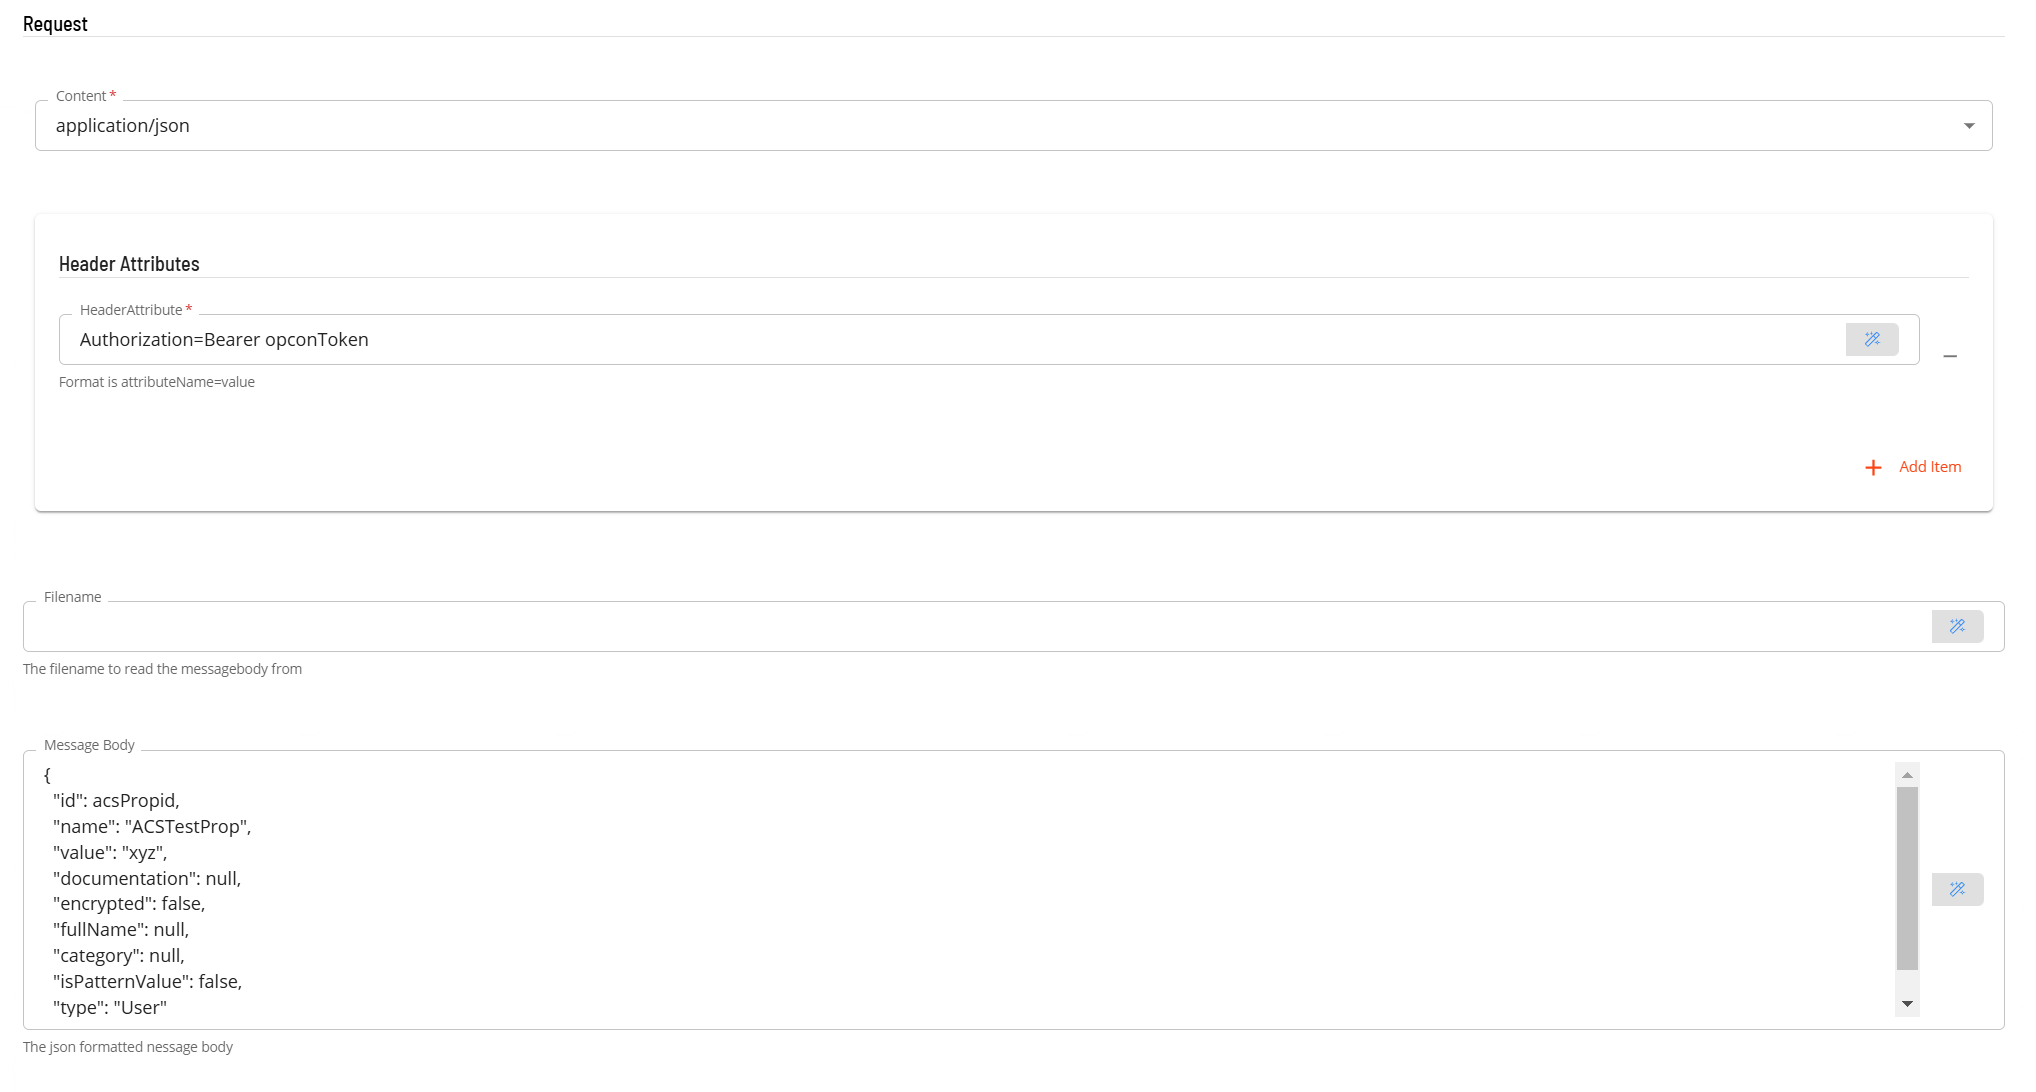Remove the header attribute with minus icon
This screenshot has height=1092, width=2036.
click(x=1950, y=356)
